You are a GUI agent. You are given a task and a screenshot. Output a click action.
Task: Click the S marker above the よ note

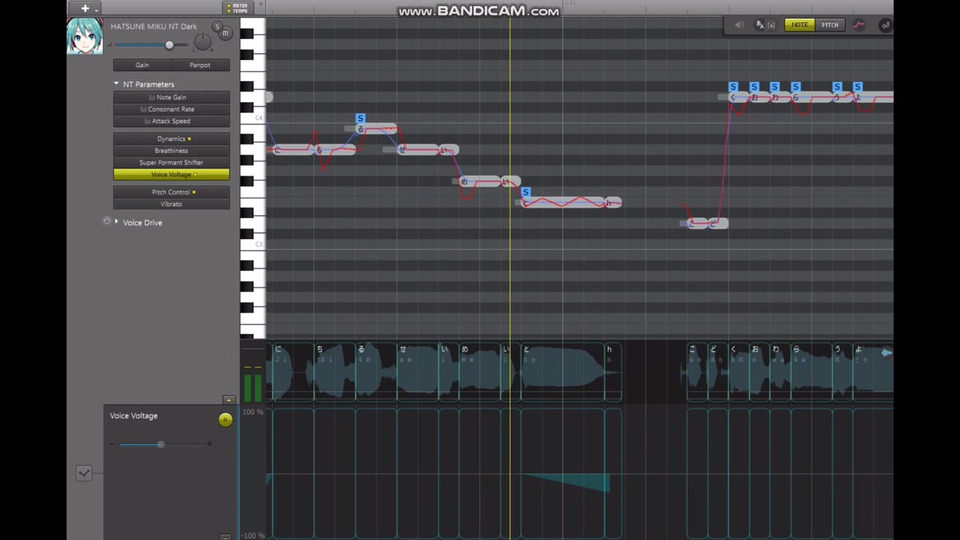tap(858, 87)
